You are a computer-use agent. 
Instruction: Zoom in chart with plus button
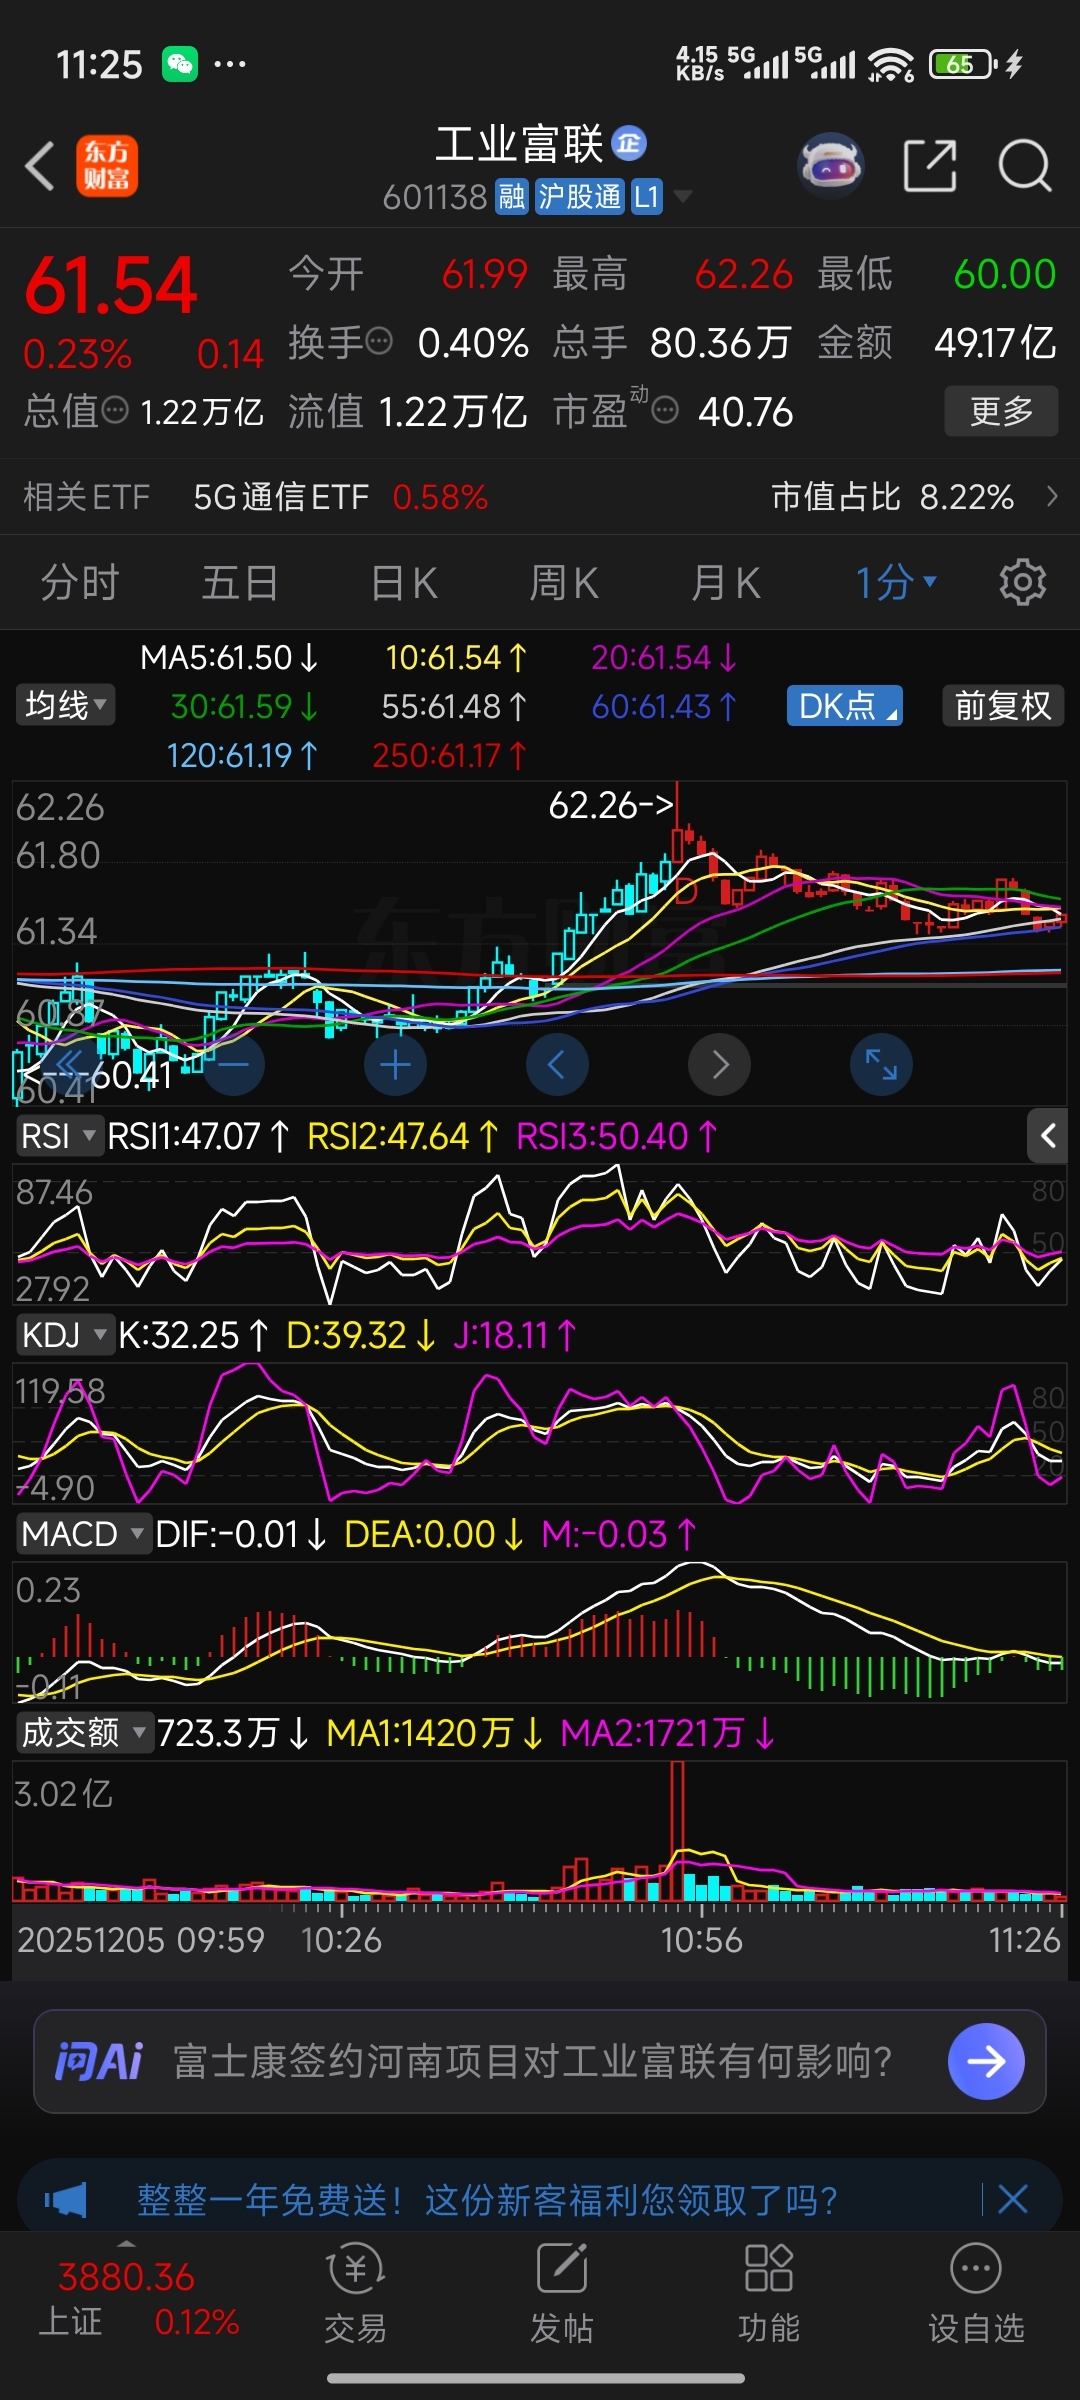tap(395, 1065)
